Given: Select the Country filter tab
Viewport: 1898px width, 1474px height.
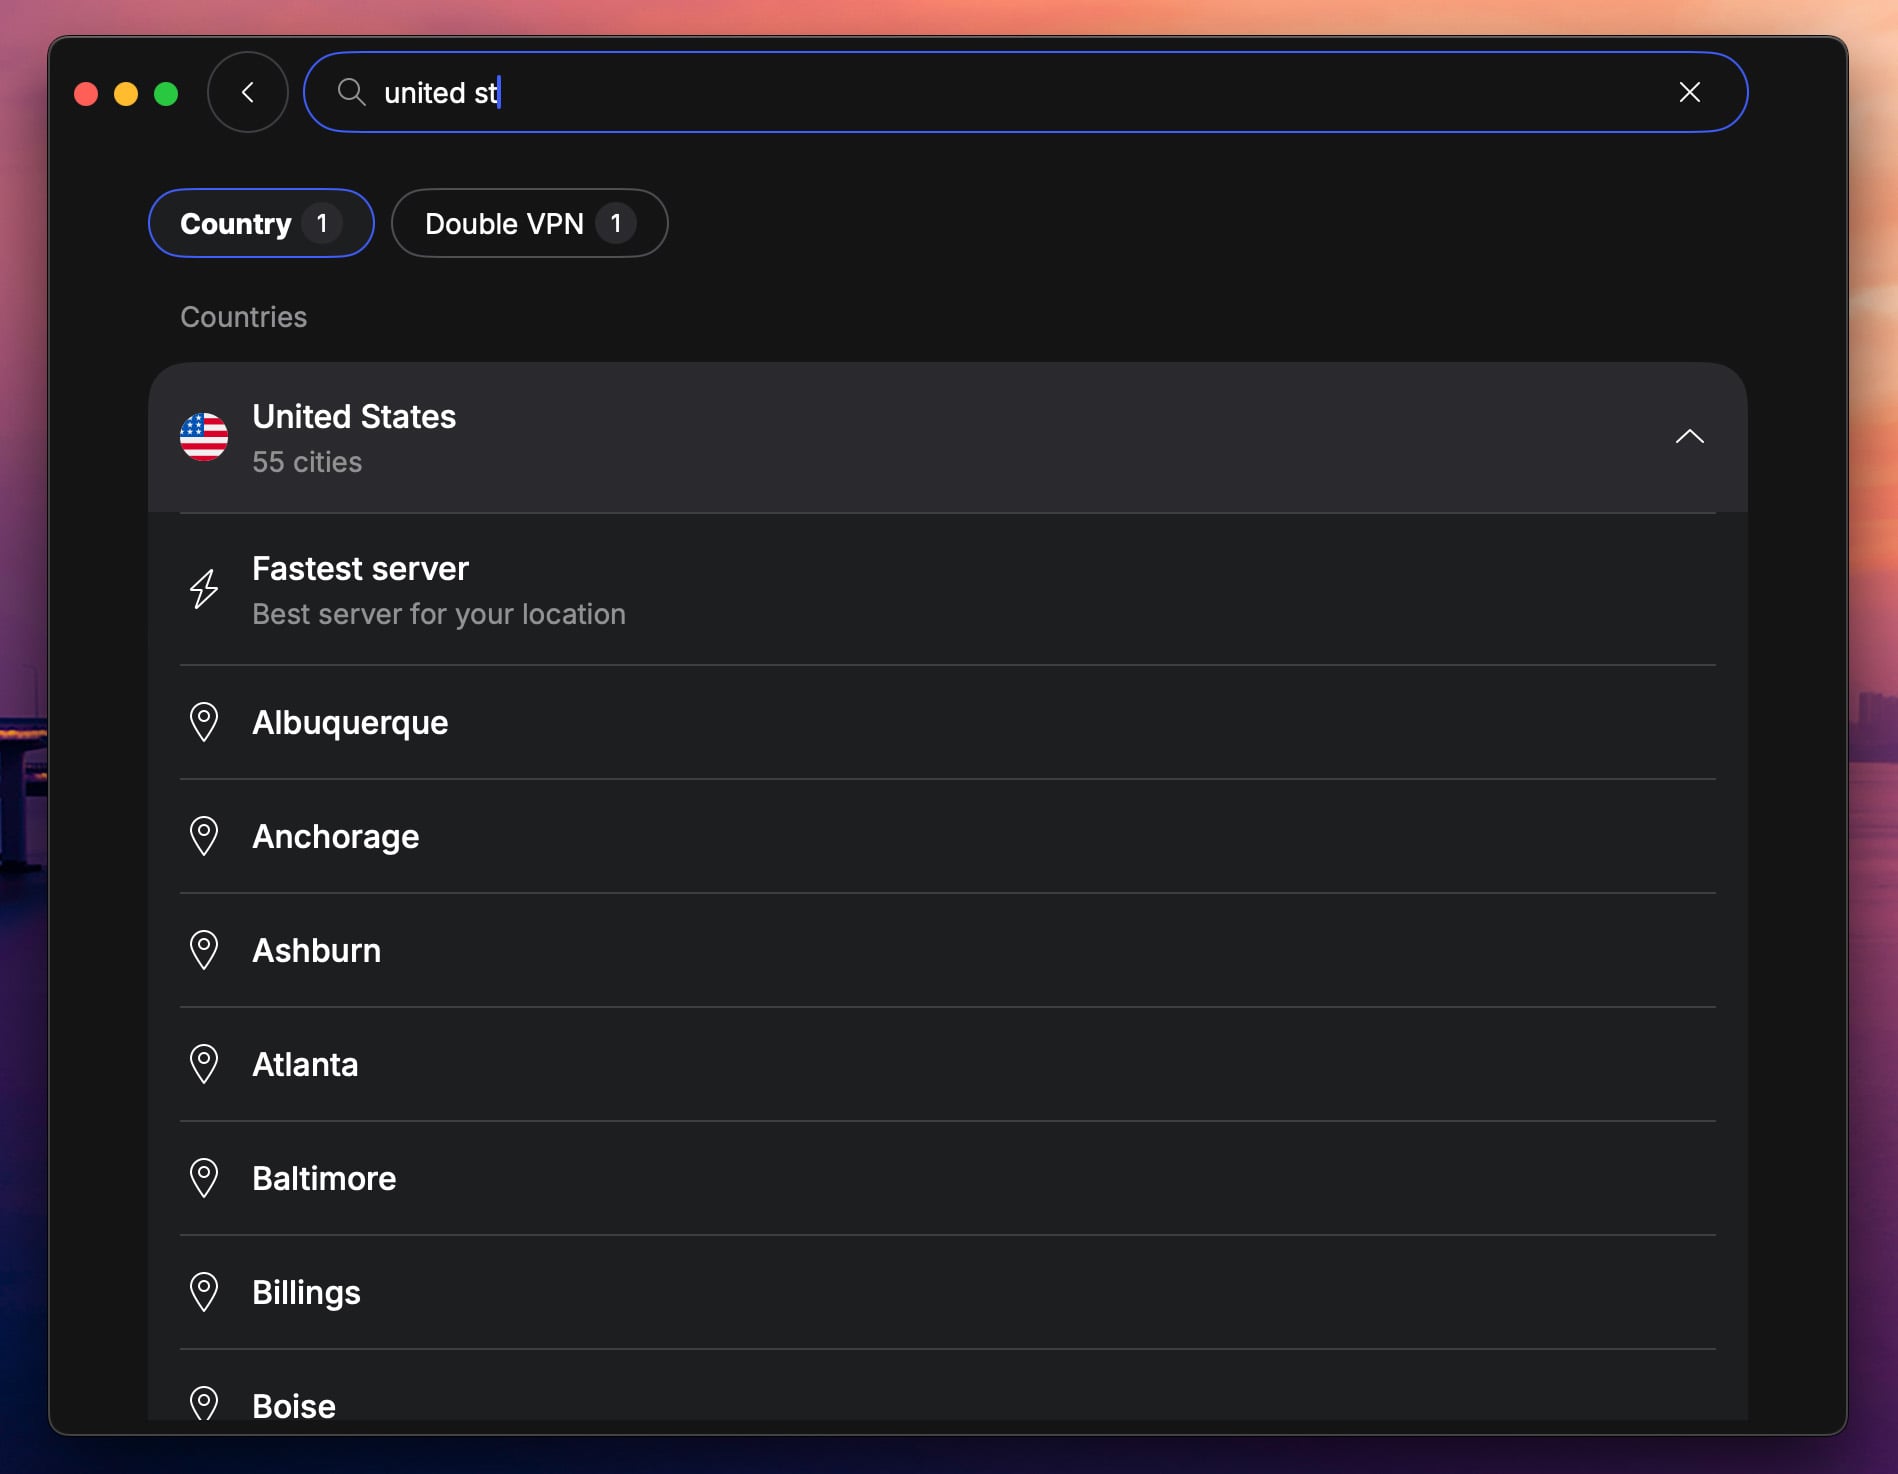Looking at the screenshot, I should [x=261, y=223].
